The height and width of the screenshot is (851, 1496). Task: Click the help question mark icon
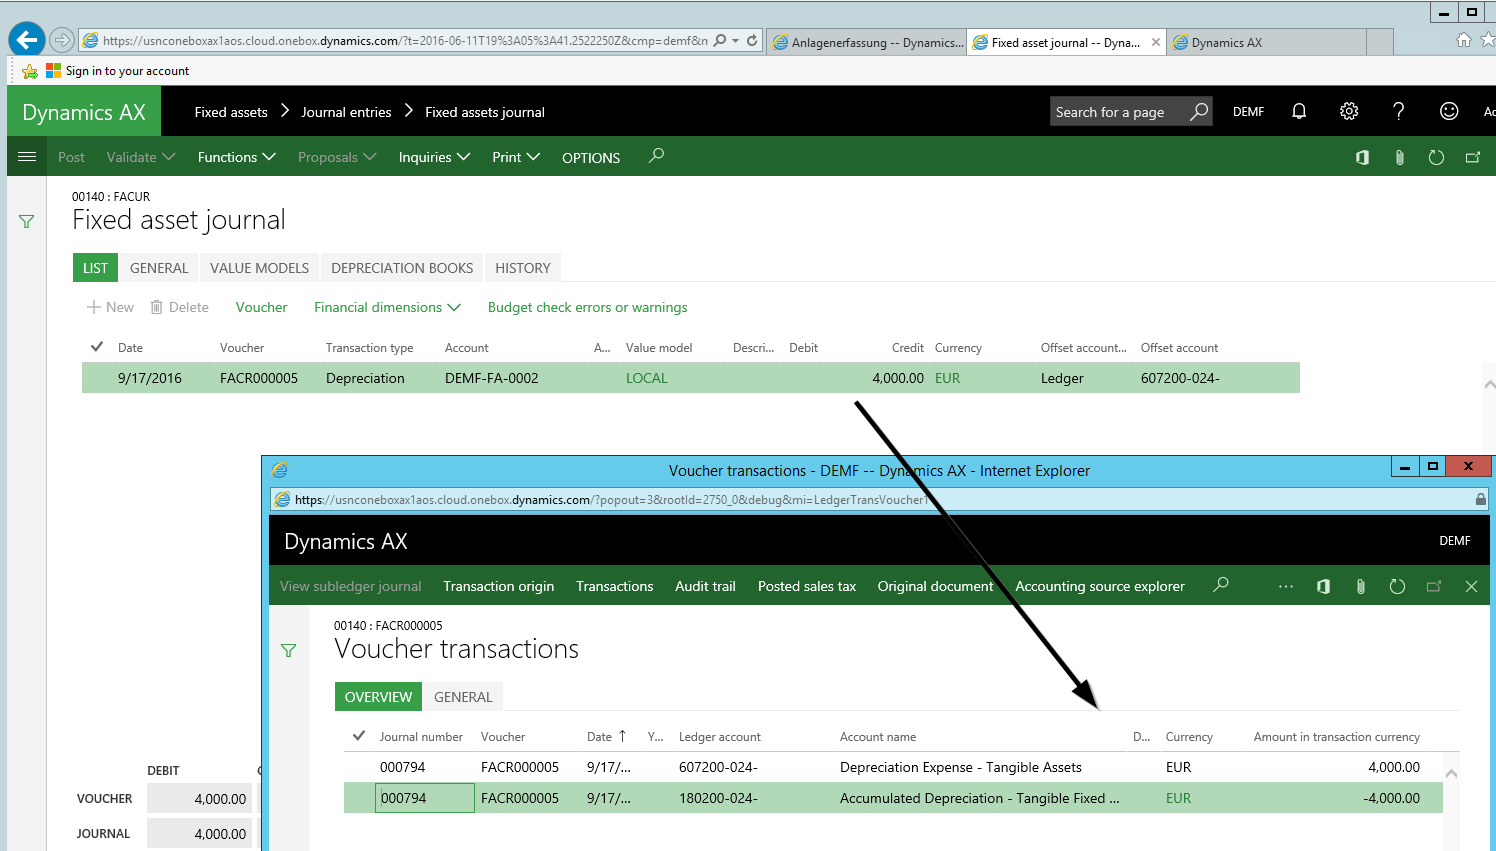1399,111
